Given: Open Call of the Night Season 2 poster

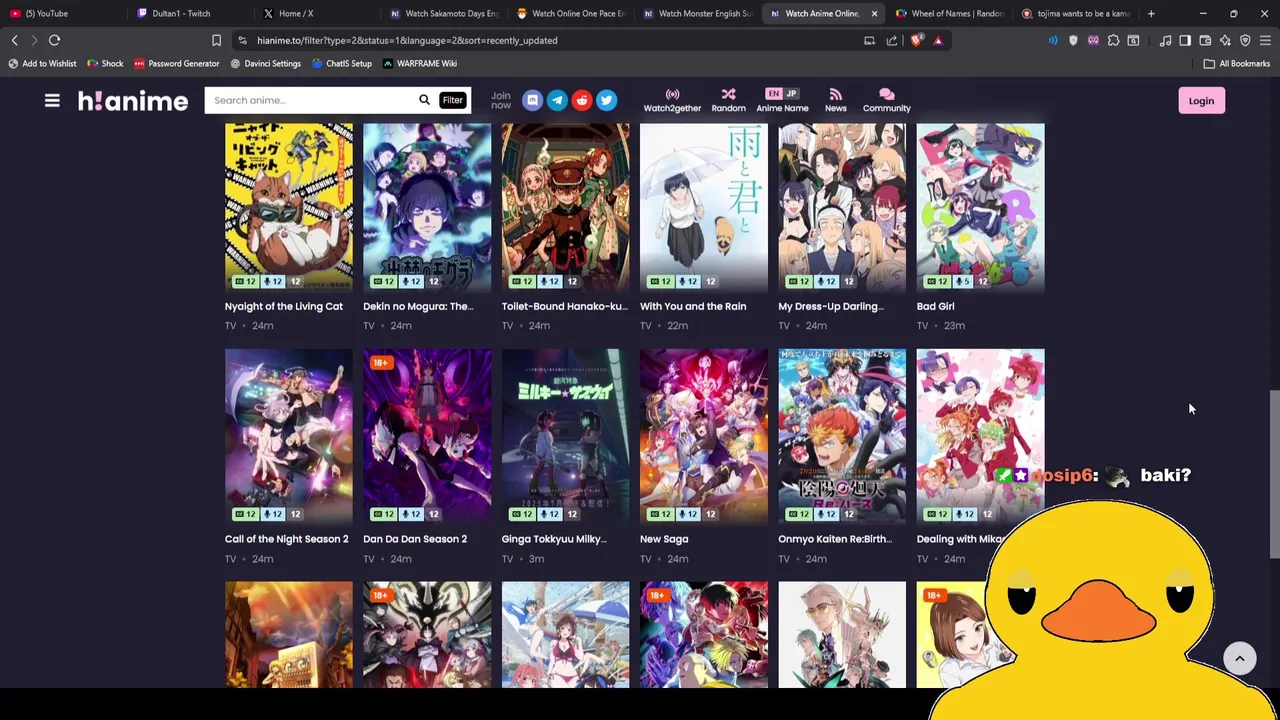Looking at the screenshot, I should point(289,436).
